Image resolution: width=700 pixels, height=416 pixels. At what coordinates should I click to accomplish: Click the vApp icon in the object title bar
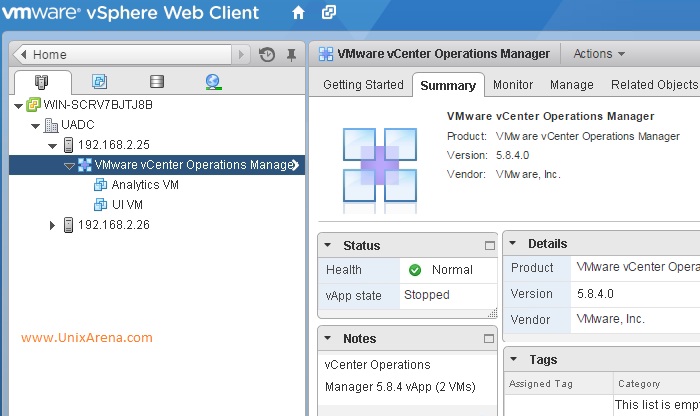click(326, 54)
